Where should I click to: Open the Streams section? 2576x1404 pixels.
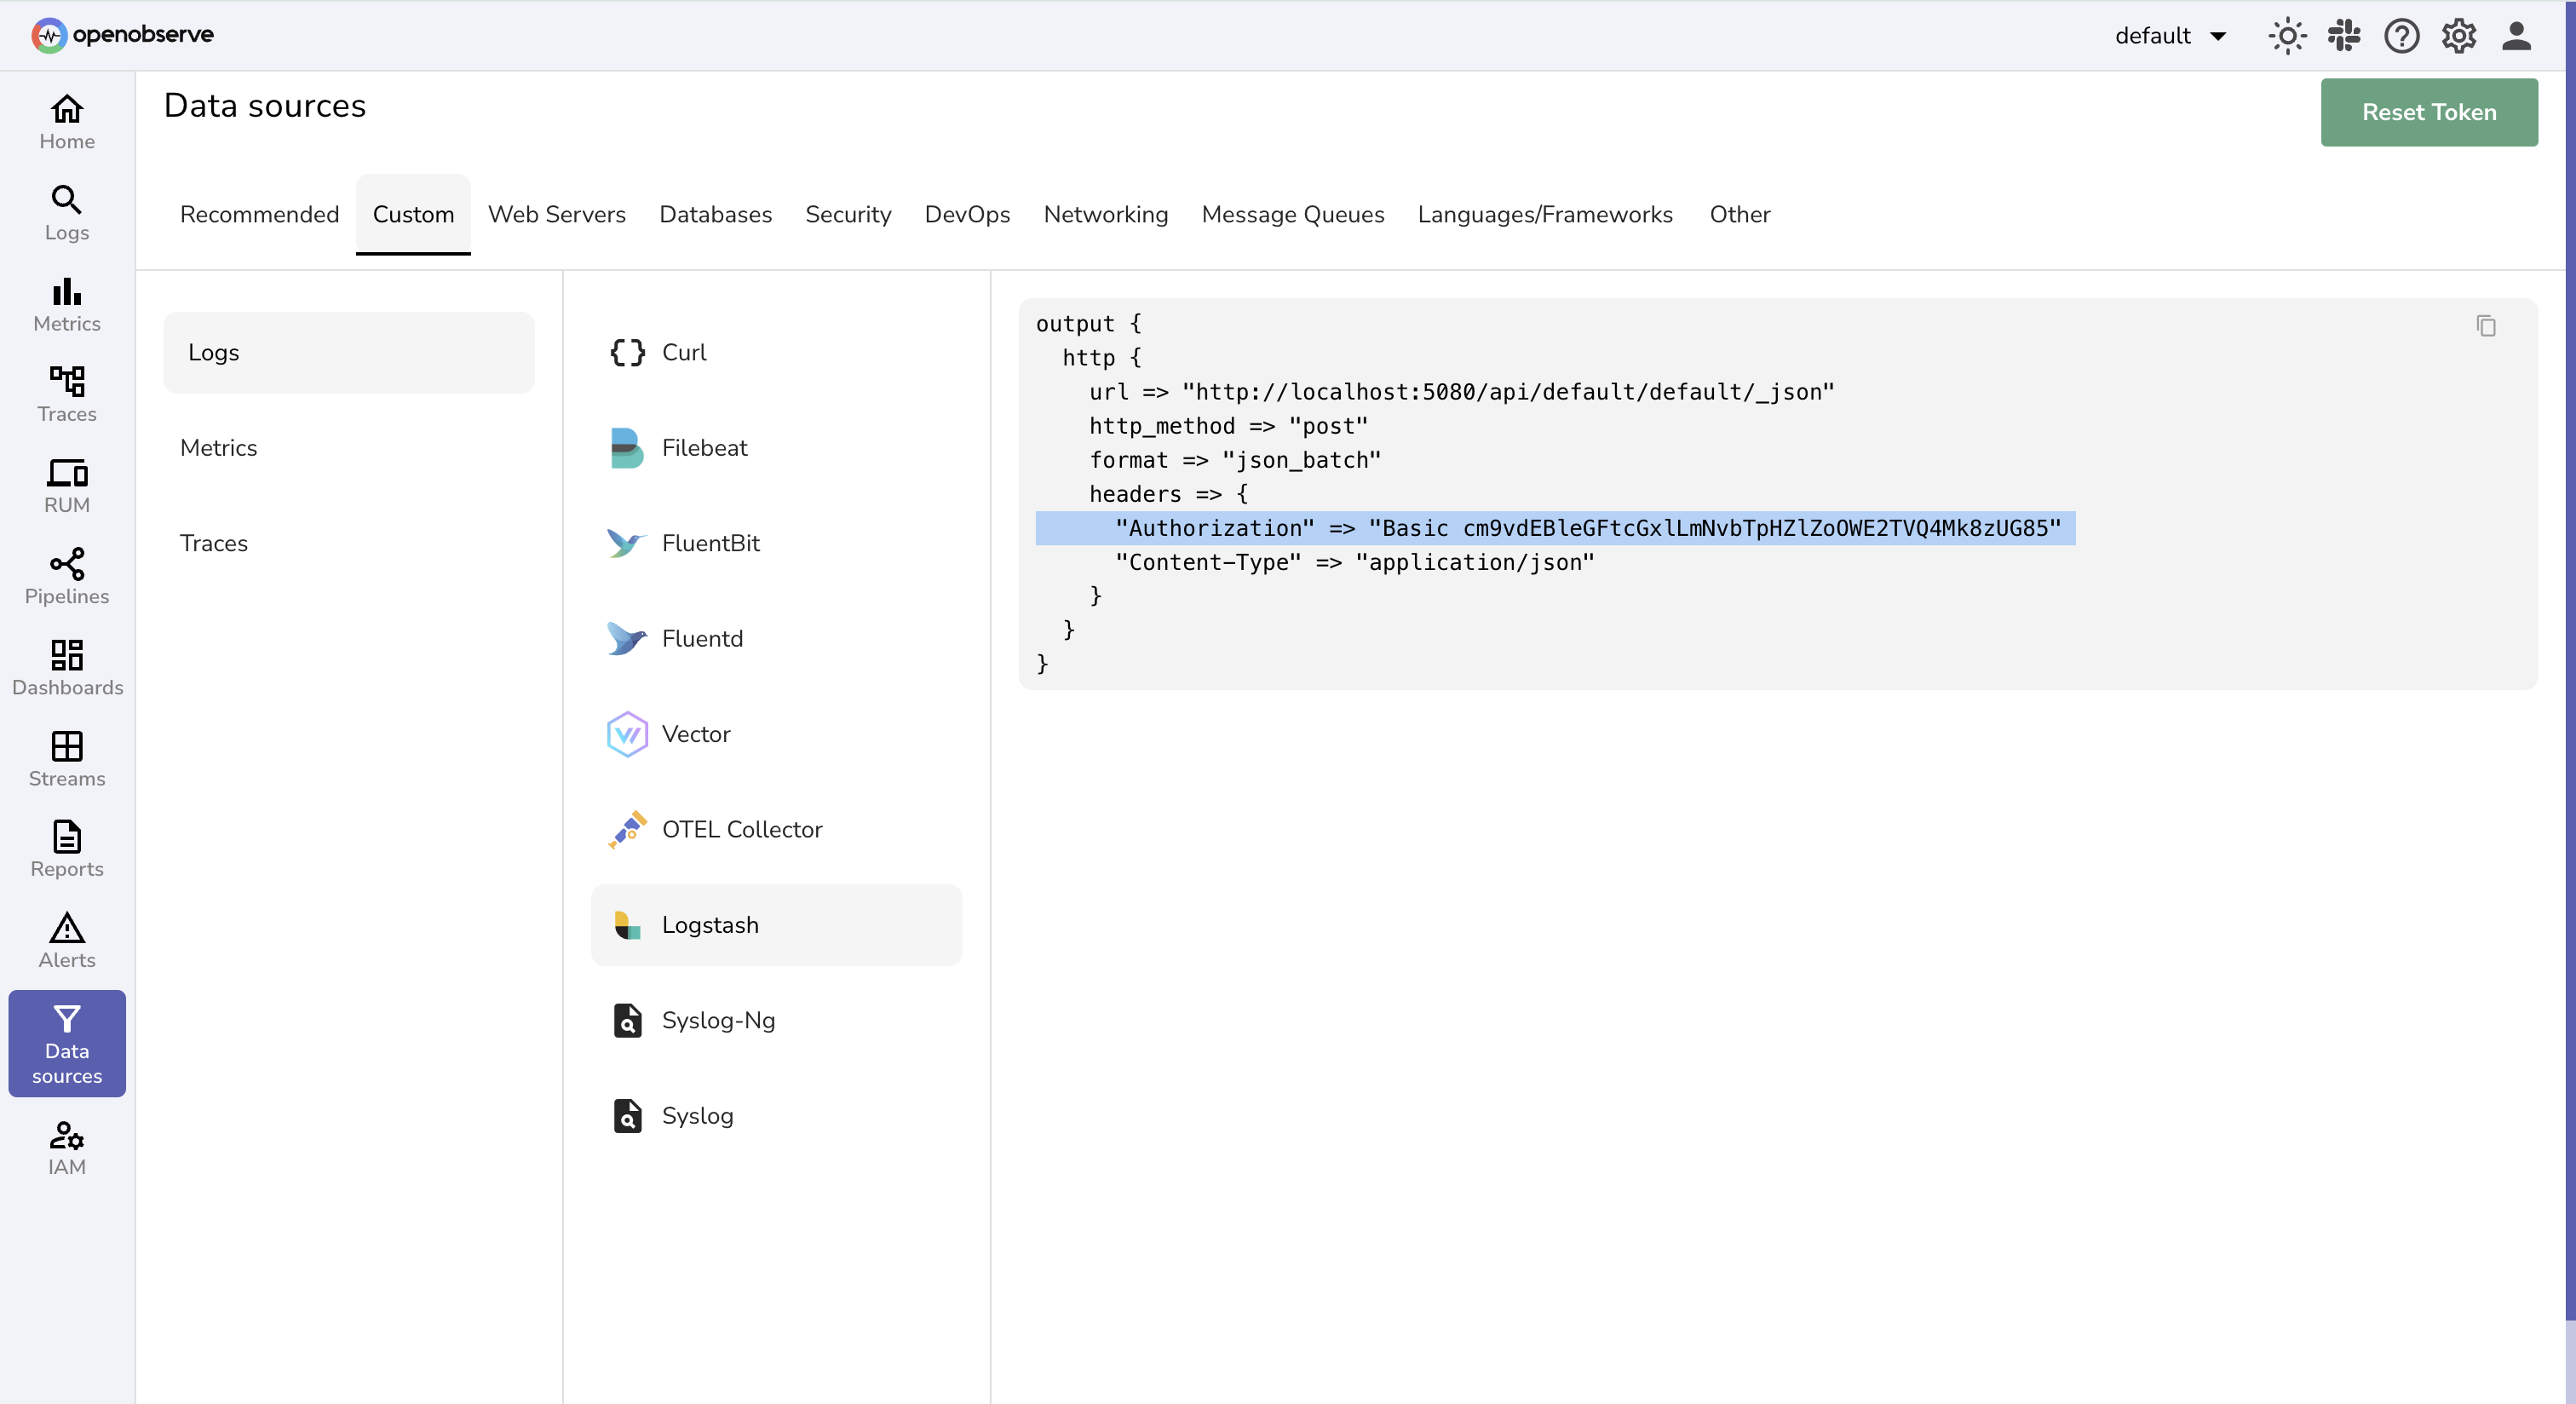[66, 758]
